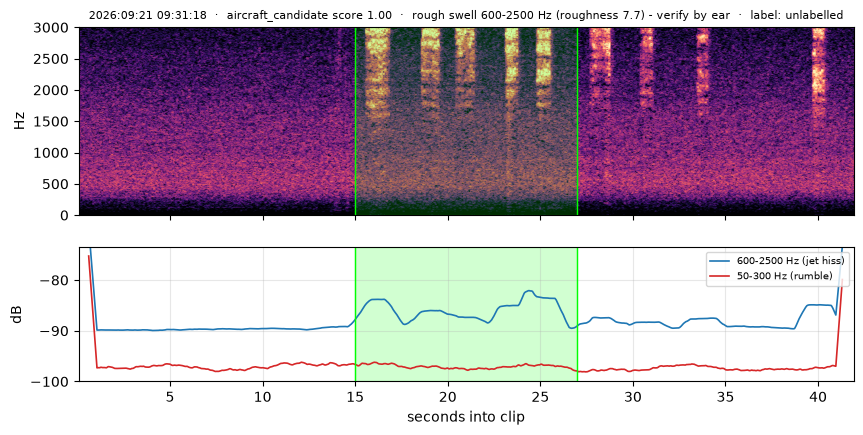Click the green end marker in dB plot

click(x=577, y=314)
